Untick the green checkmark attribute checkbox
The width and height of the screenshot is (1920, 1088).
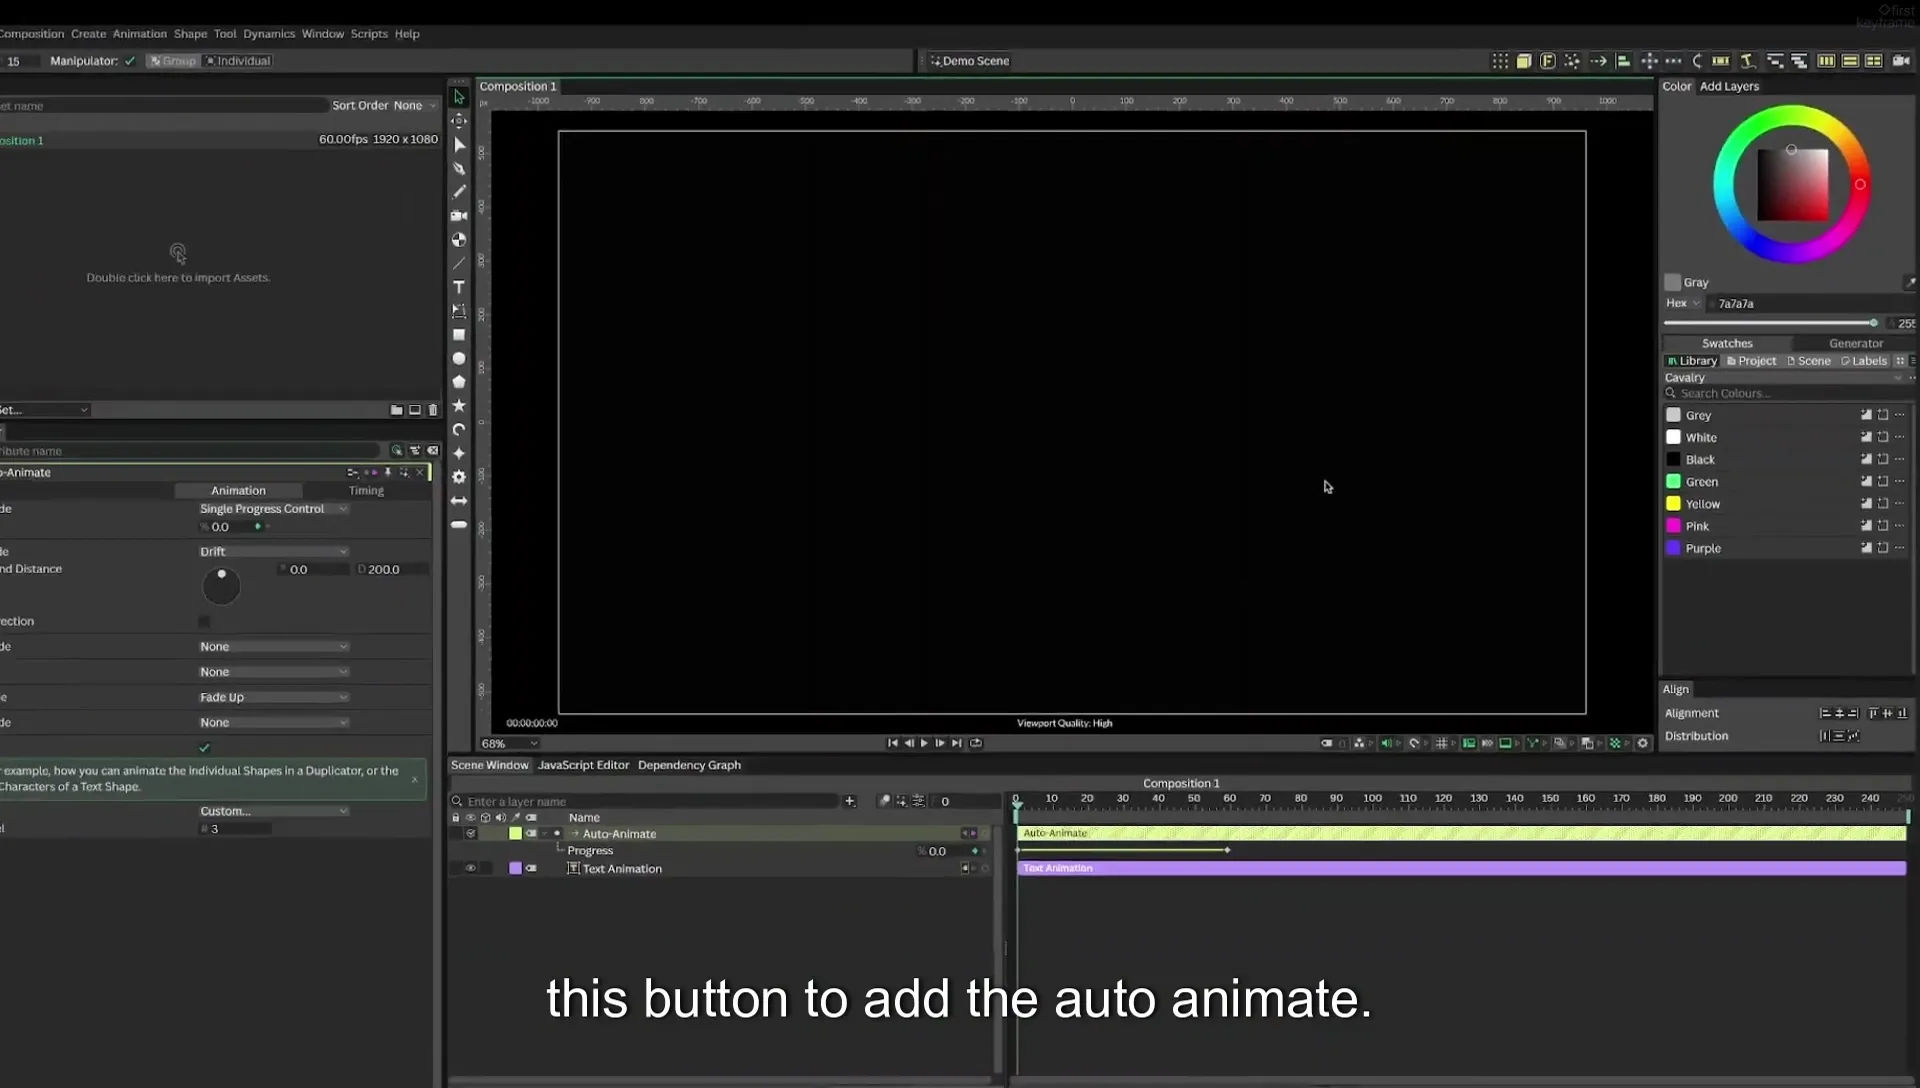click(x=204, y=748)
